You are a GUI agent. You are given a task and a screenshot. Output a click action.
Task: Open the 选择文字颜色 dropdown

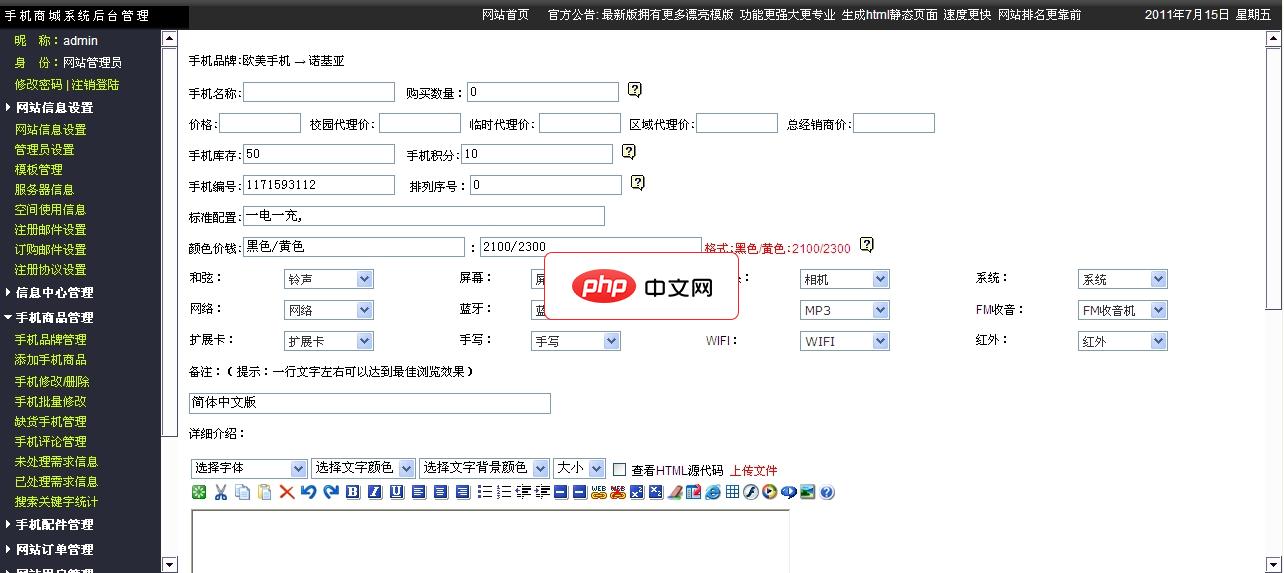click(x=363, y=468)
